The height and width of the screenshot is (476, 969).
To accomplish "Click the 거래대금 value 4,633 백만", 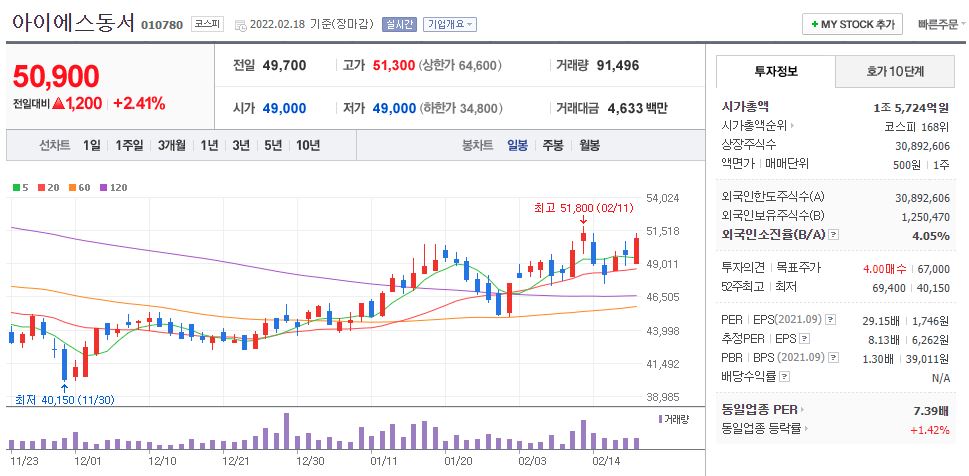I will [x=638, y=108].
